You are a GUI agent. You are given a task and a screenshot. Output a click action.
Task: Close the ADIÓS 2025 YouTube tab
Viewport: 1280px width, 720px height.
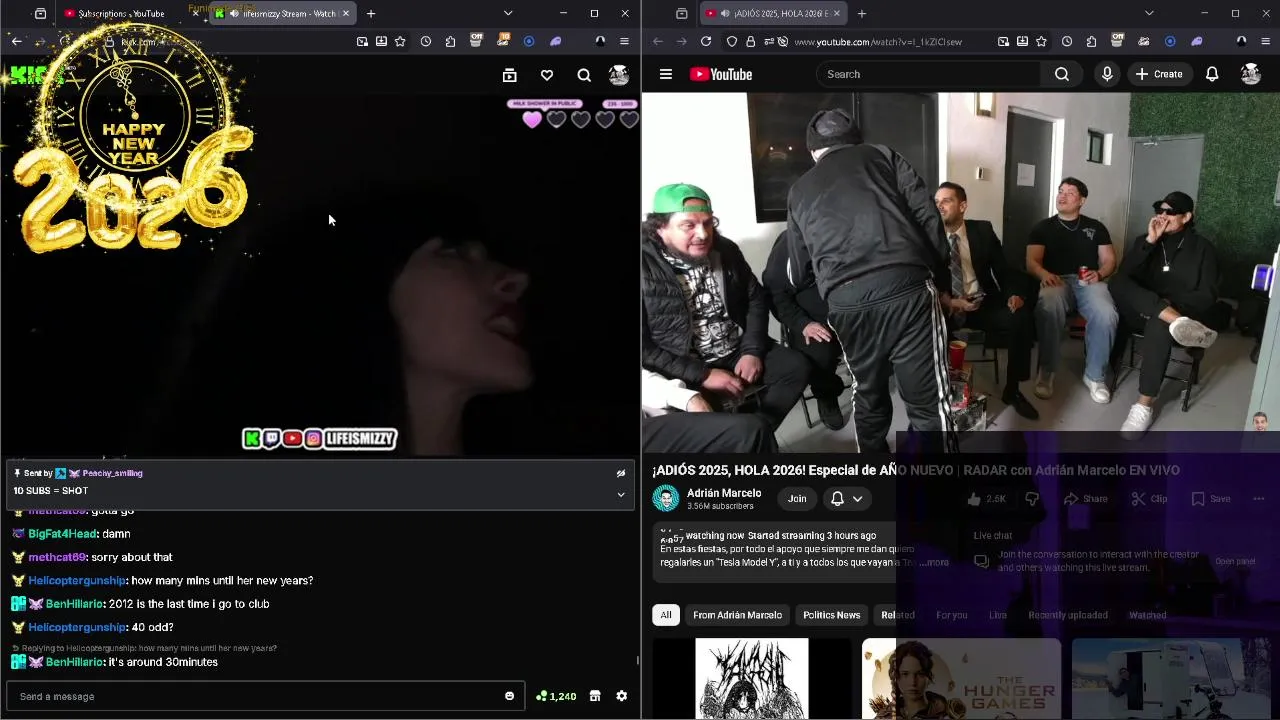click(x=835, y=14)
